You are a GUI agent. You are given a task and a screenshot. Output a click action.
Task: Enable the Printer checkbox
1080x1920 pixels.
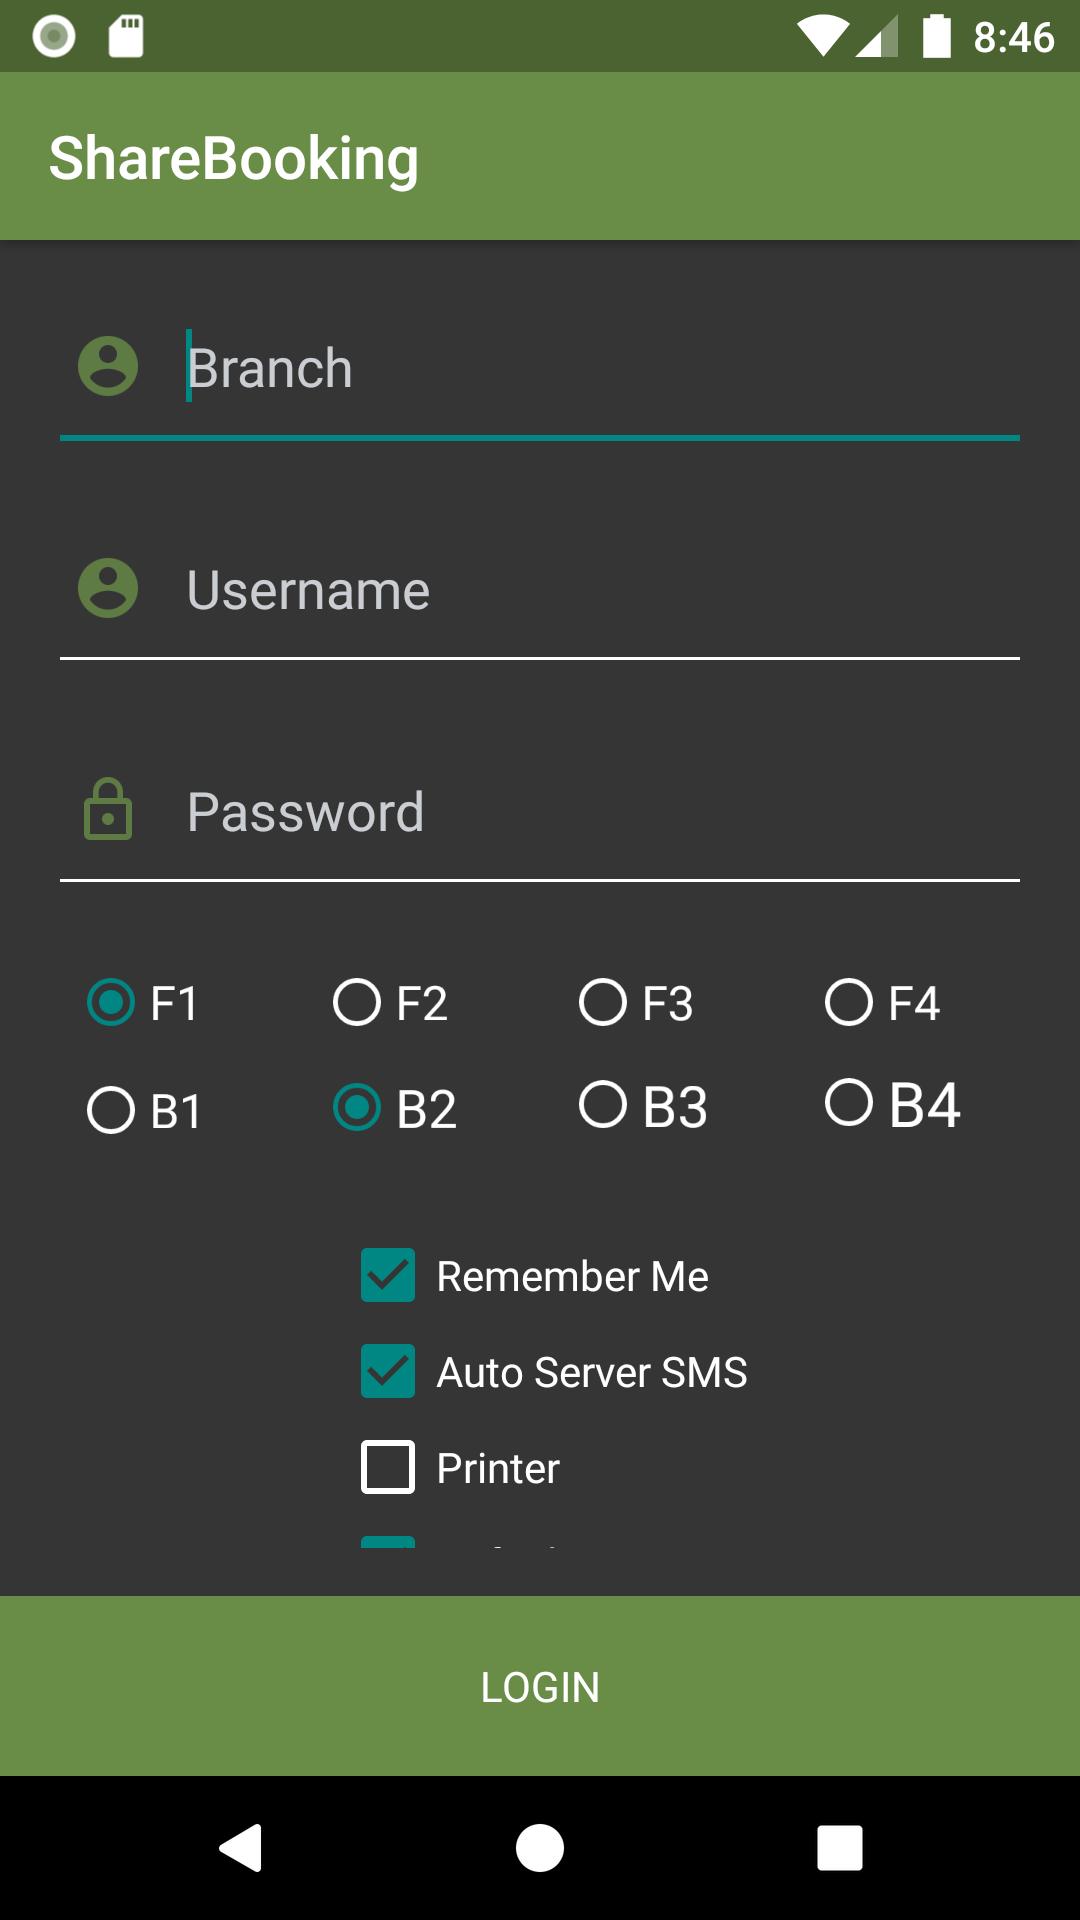click(x=388, y=1467)
